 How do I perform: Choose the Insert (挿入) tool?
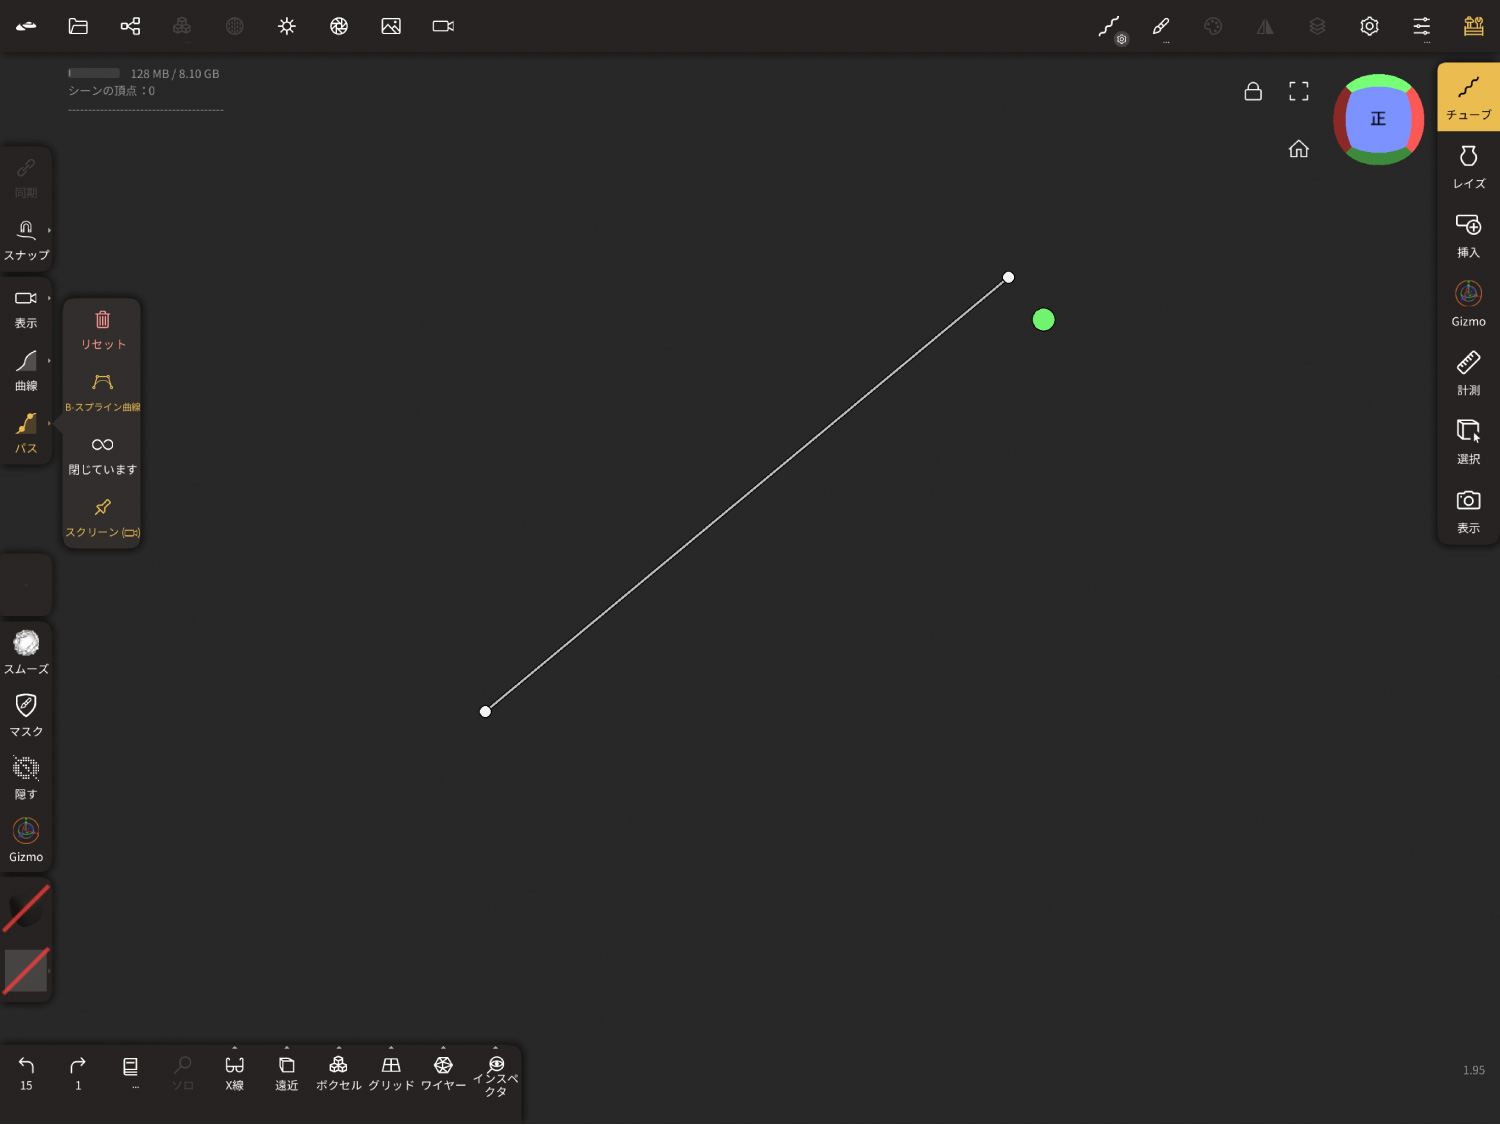1468,235
